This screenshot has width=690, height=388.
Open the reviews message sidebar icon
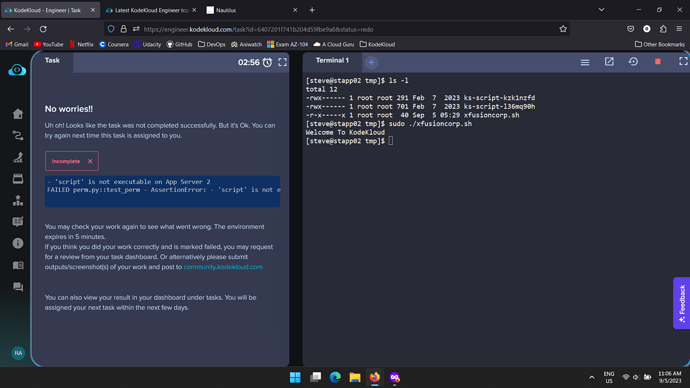[x=18, y=222]
